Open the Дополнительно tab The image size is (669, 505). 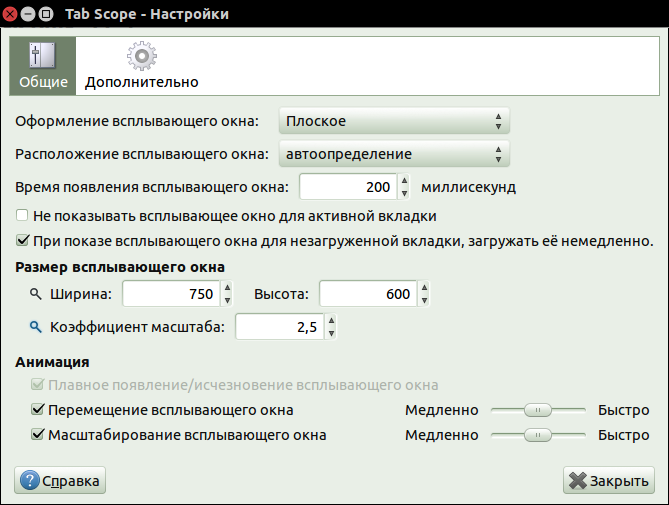coord(142,66)
